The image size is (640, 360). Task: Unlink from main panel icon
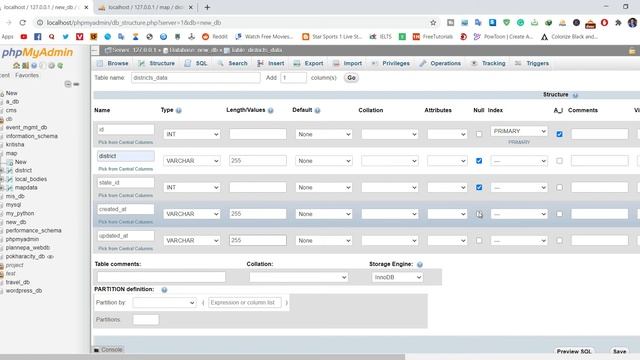[x=76, y=84]
